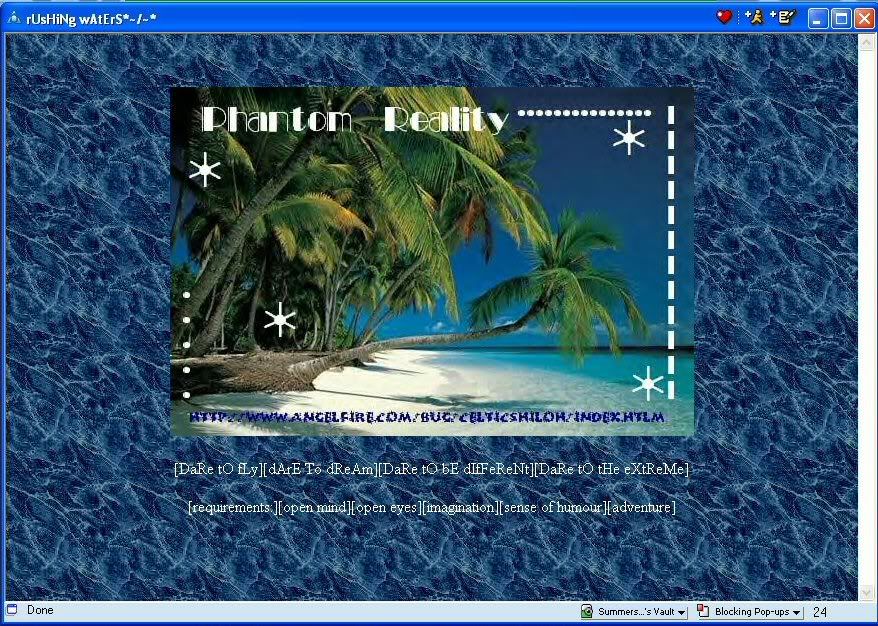878x626 pixels.
Task: Close the rUsHiNg wAtErS window
Action: point(864,18)
